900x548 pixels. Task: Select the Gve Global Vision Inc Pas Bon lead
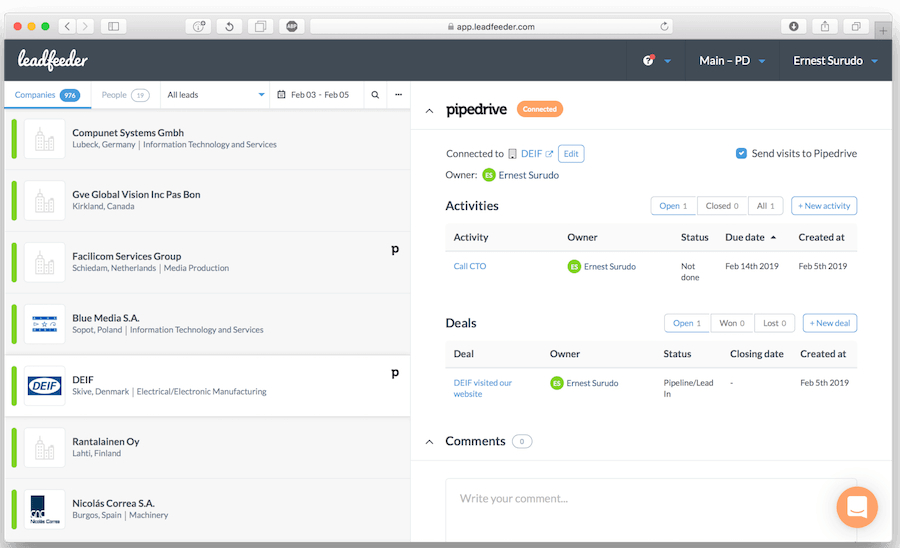coord(208,200)
